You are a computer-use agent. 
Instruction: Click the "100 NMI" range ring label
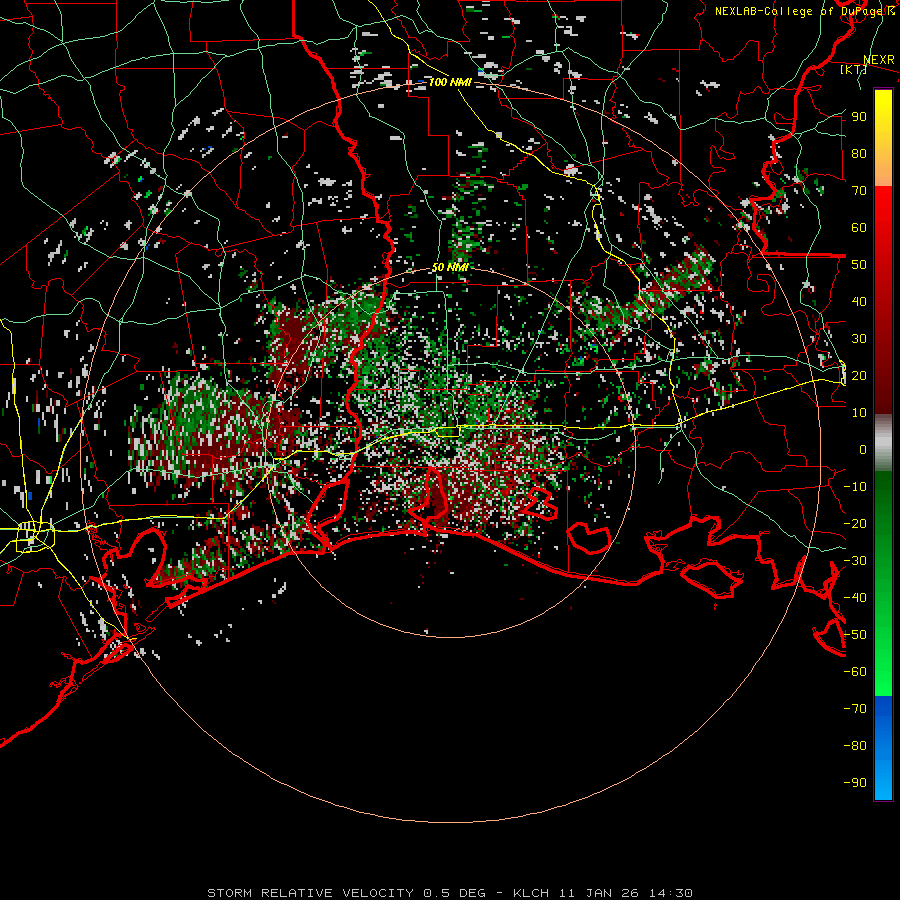pyautogui.click(x=450, y=82)
